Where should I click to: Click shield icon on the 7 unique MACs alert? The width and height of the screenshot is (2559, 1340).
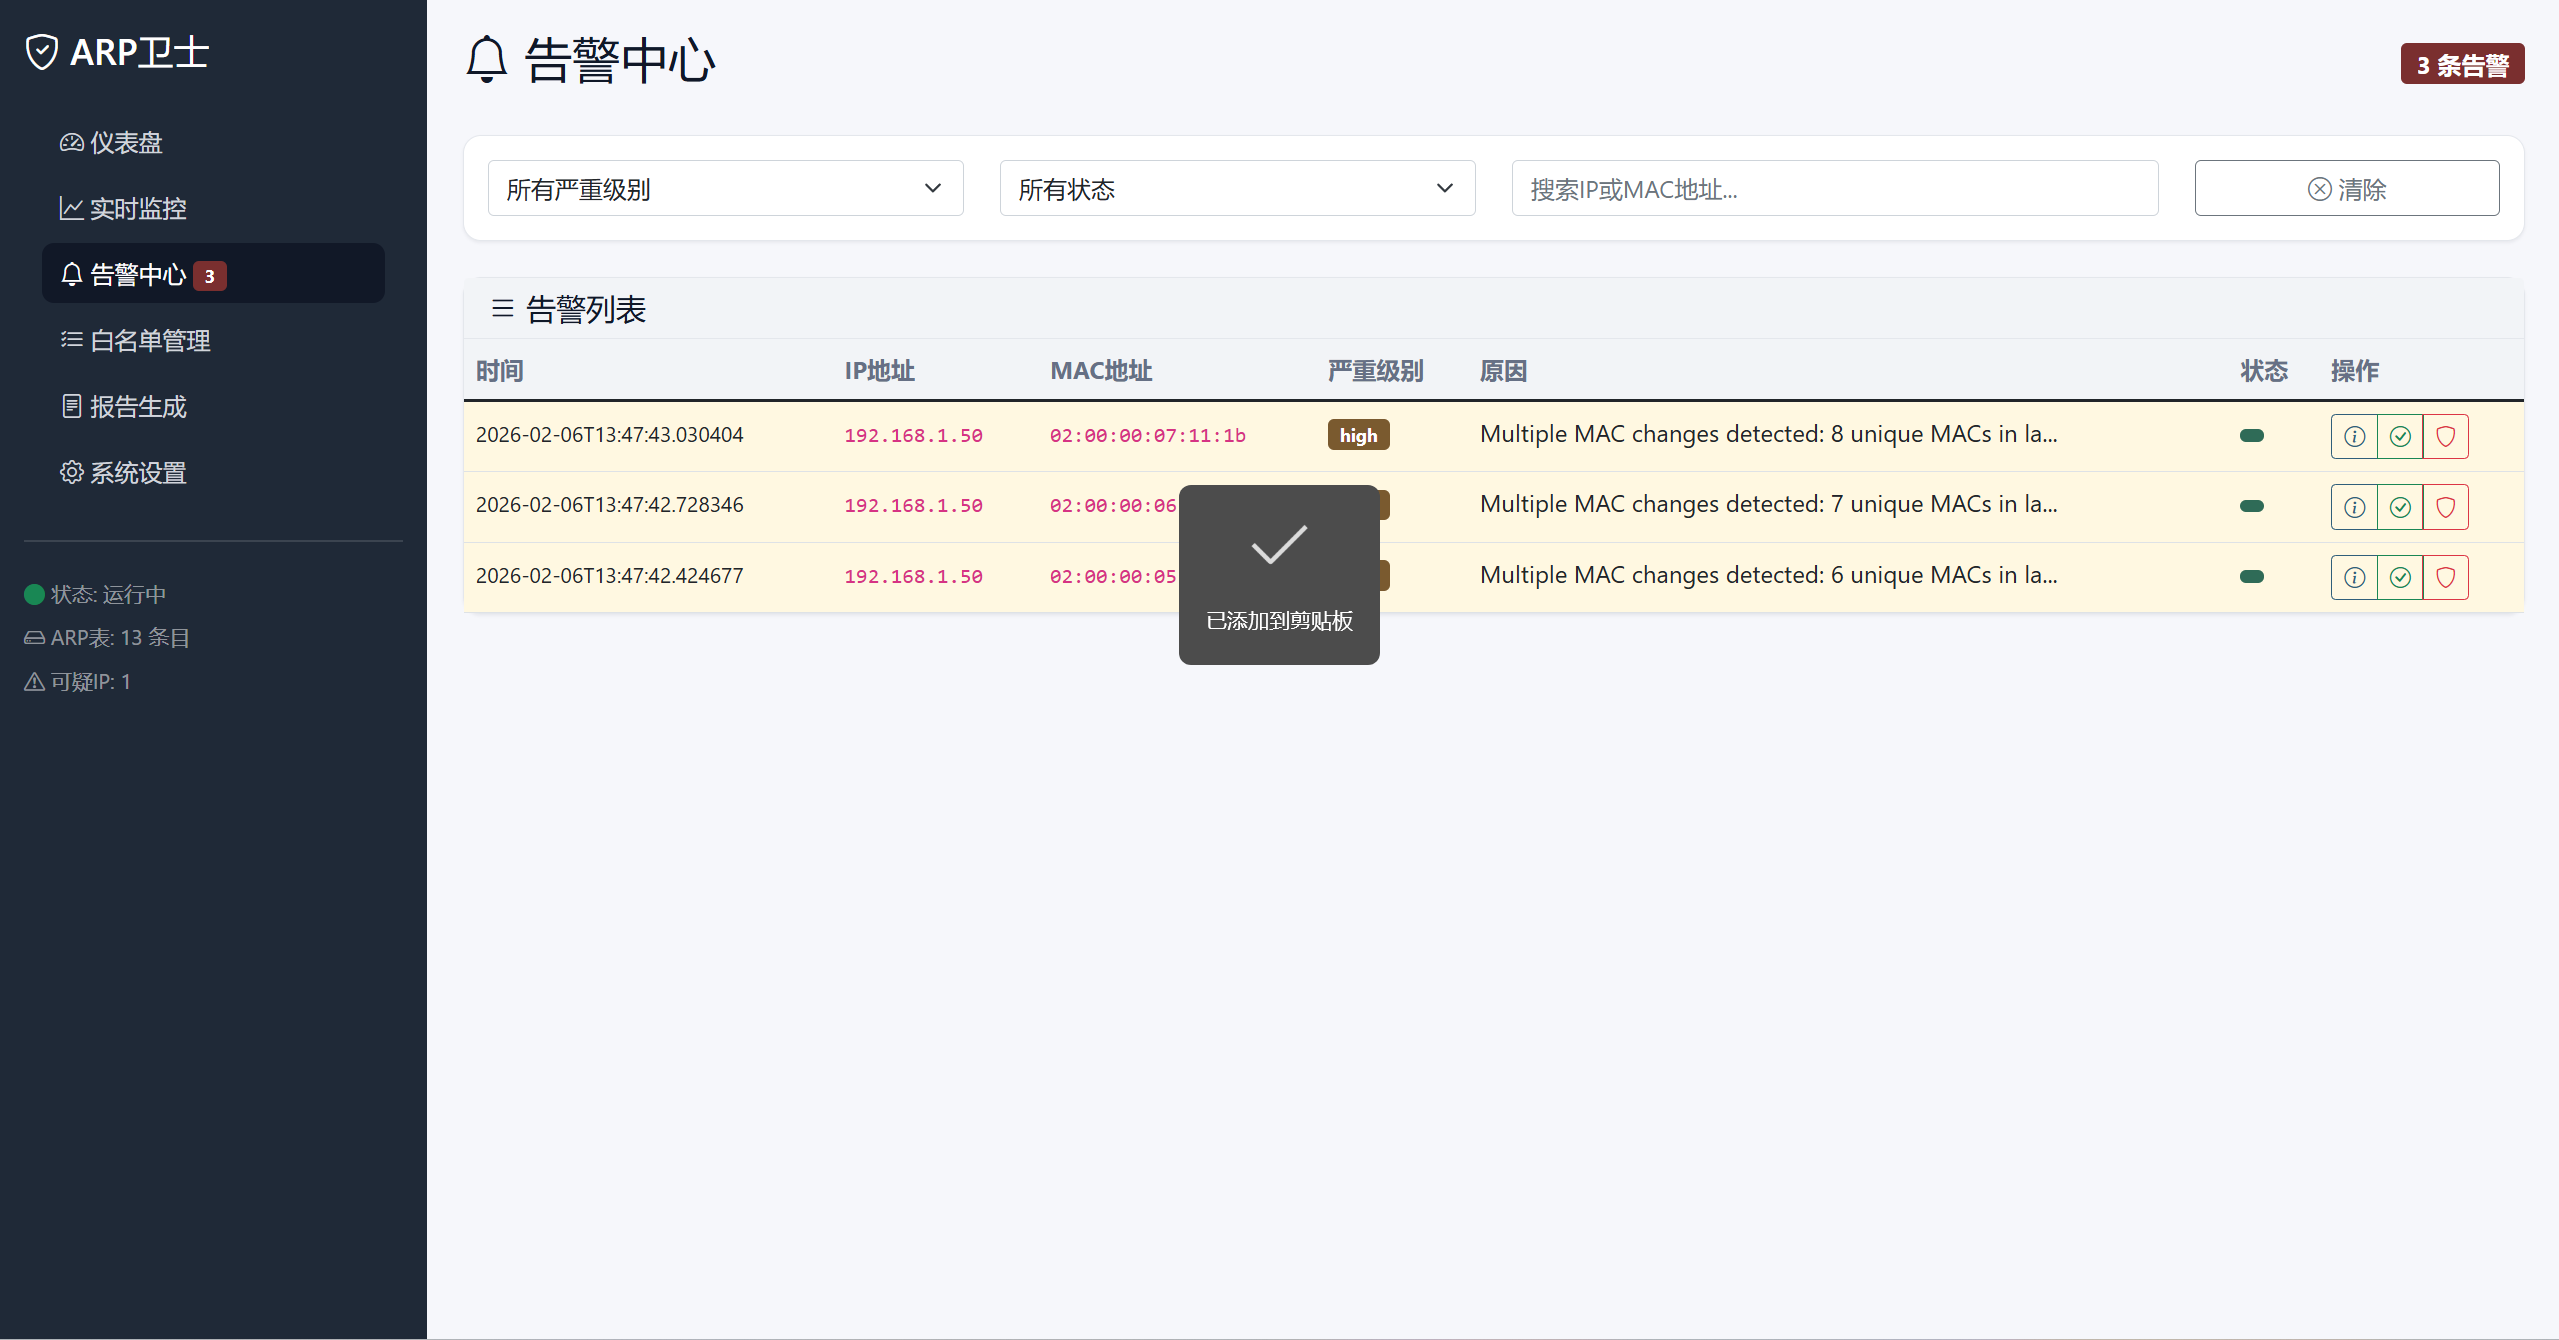pyautogui.click(x=2446, y=507)
